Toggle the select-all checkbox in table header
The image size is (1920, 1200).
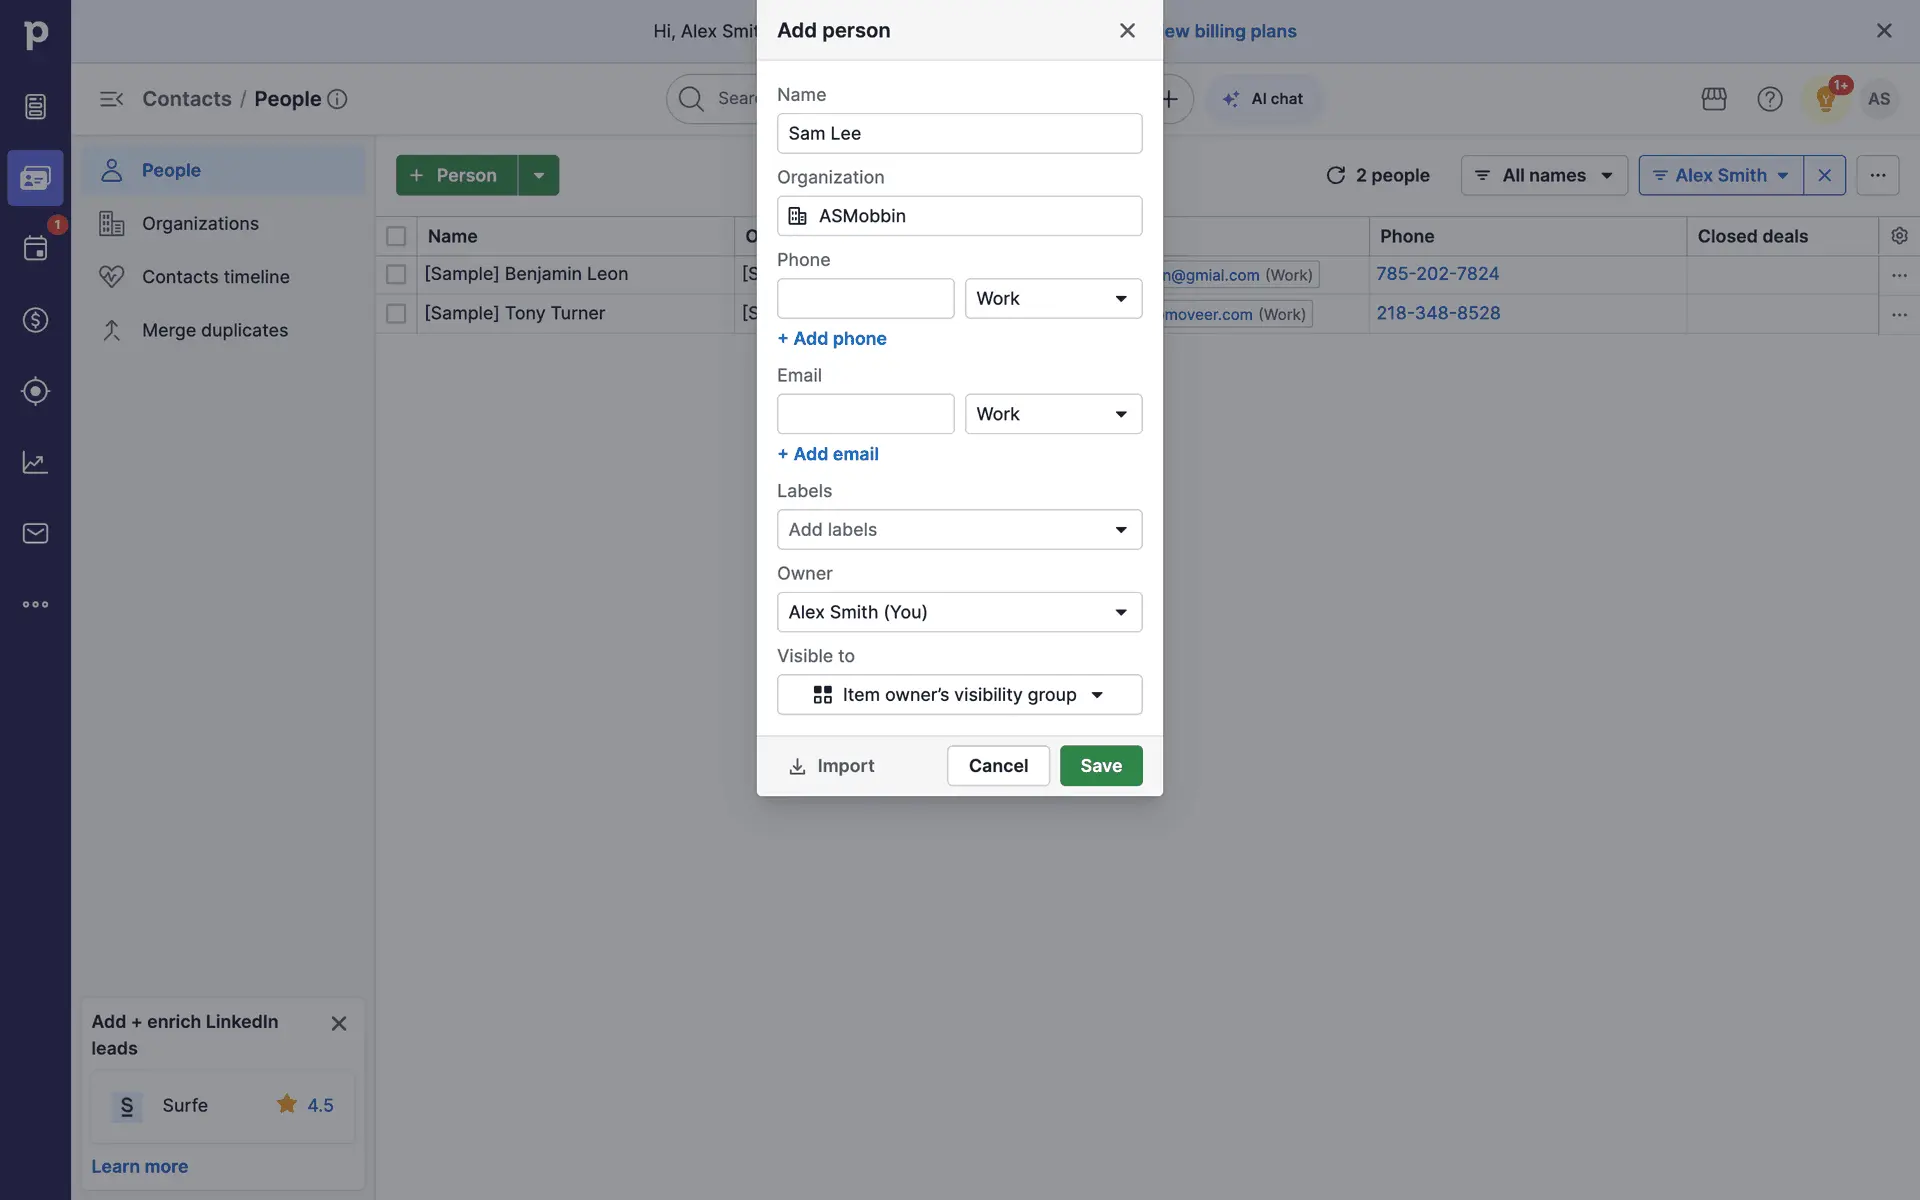coord(396,236)
